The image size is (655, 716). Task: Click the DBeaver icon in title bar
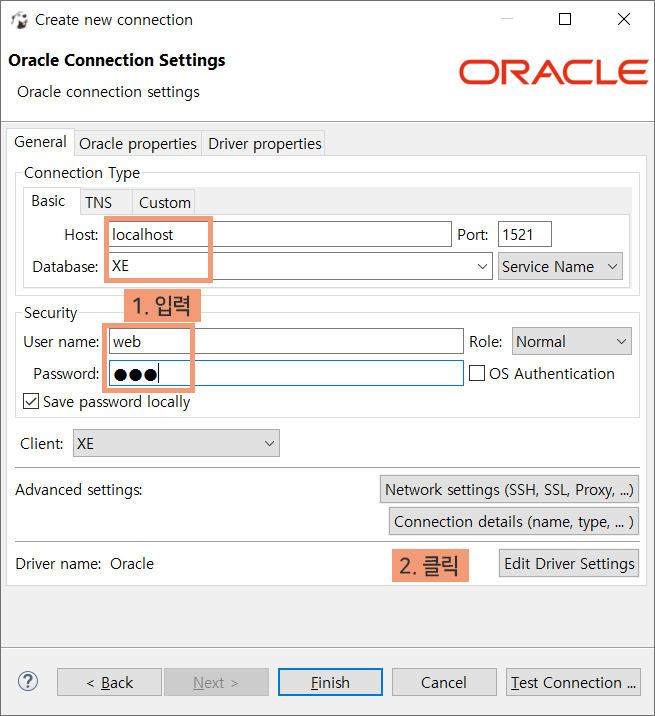click(x=19, y=20)
